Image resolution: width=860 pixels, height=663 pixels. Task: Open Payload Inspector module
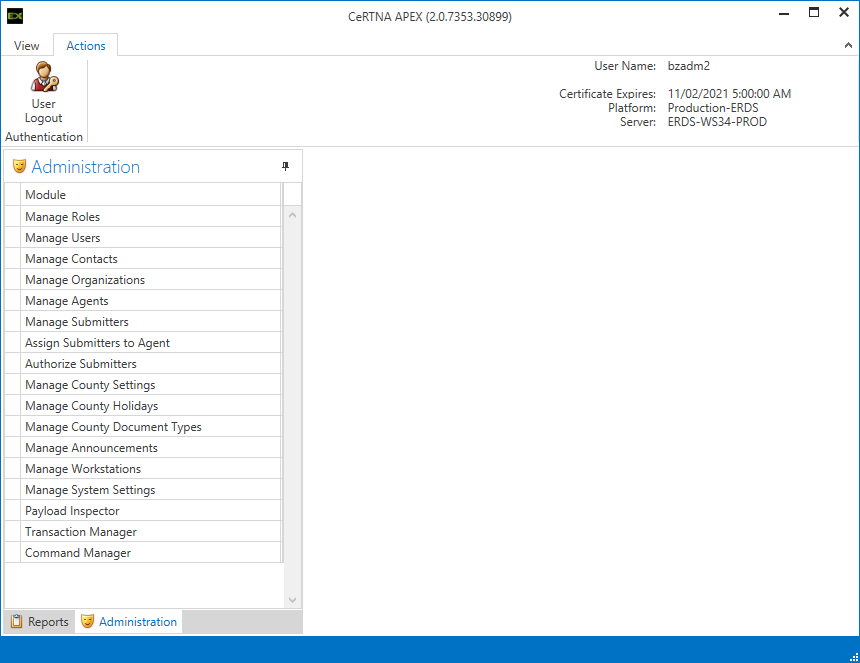tap(72, 511)
